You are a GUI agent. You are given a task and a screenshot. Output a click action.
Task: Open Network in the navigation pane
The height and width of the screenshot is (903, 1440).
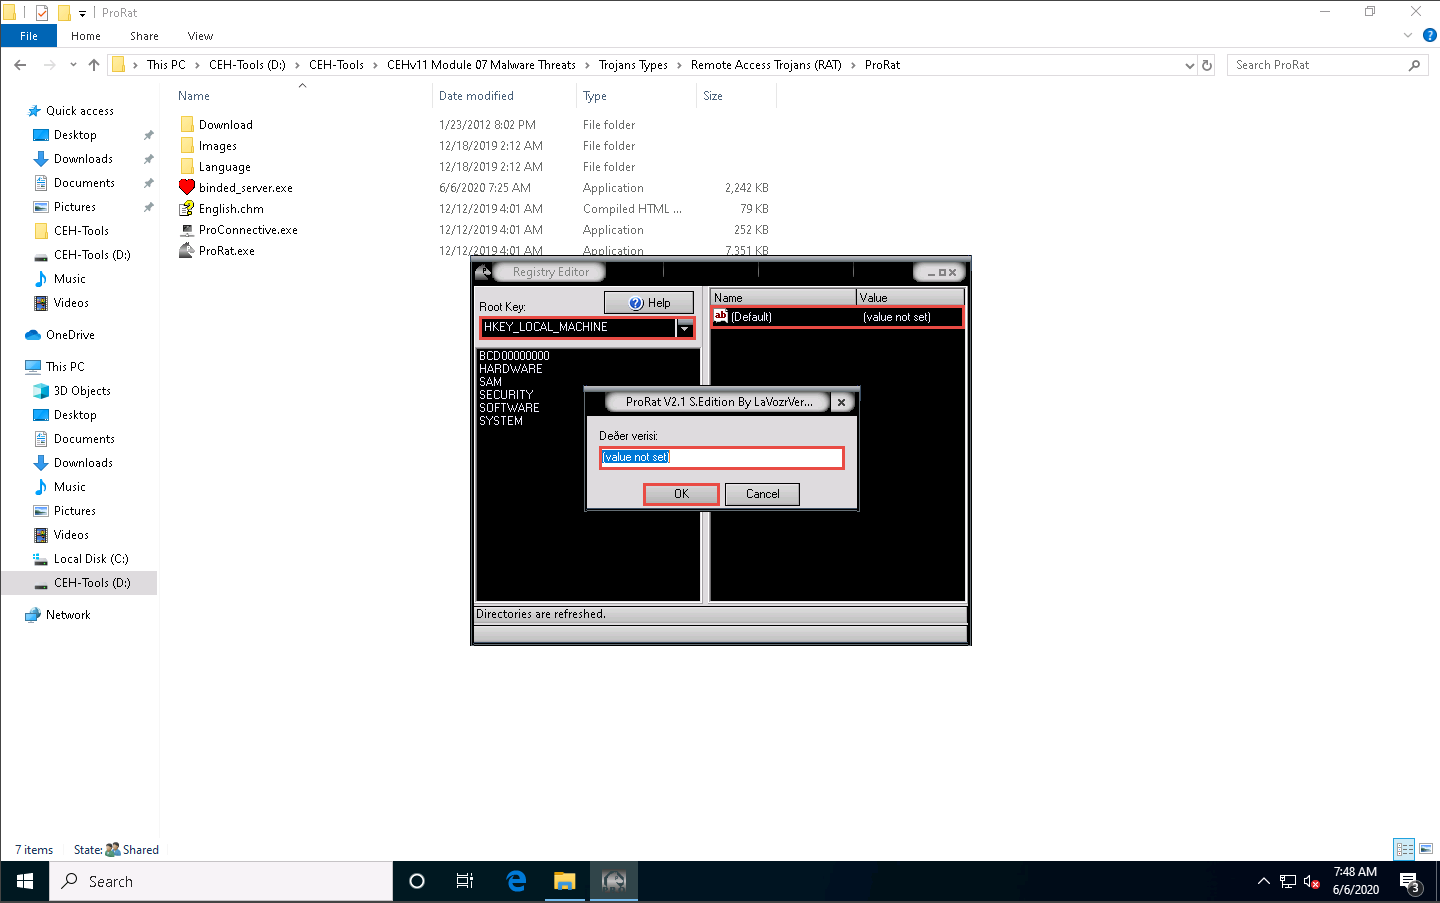(x=68, y=615)
